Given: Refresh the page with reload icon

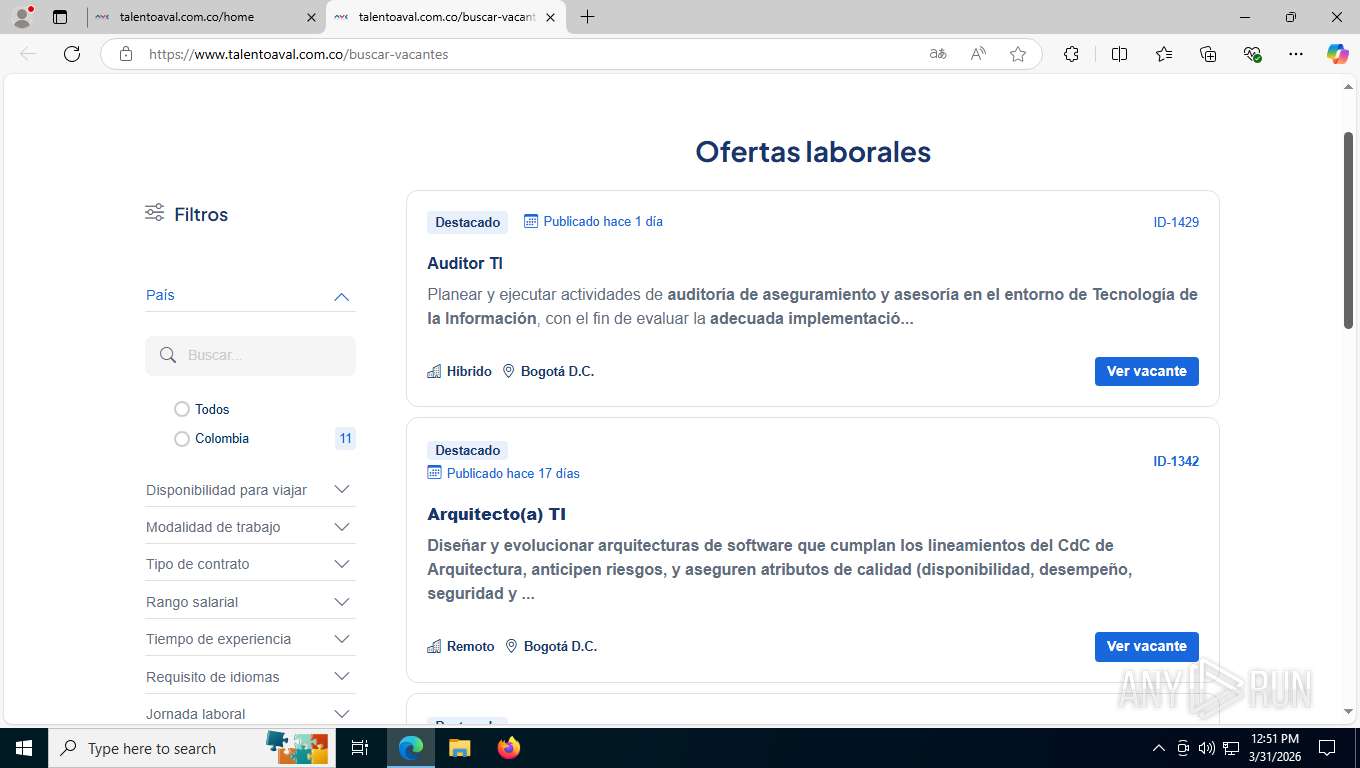Looking at the screenshot, I should tap(72, 54).
